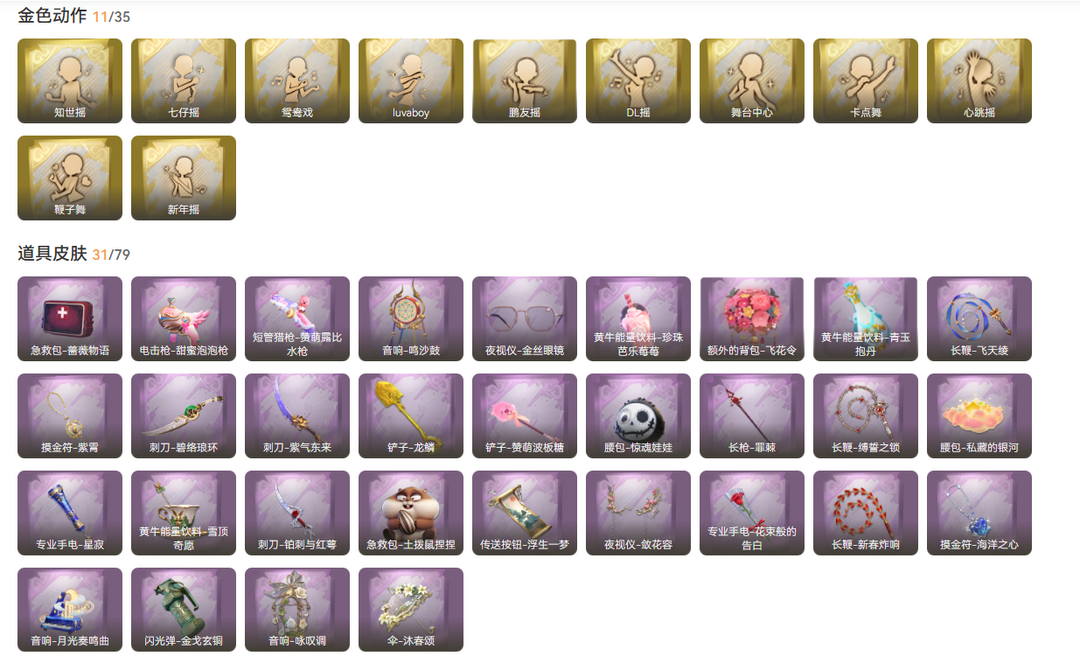Screen dimensions: 1080x656
Task: Choose the 长鞭-飞天绫 skin
Action: (x=979, y=318)
